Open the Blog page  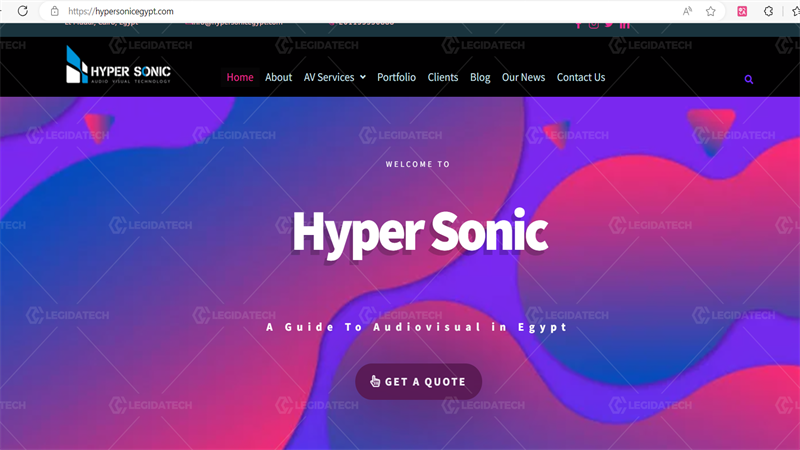pyautogui.click(x=480, y=77)
